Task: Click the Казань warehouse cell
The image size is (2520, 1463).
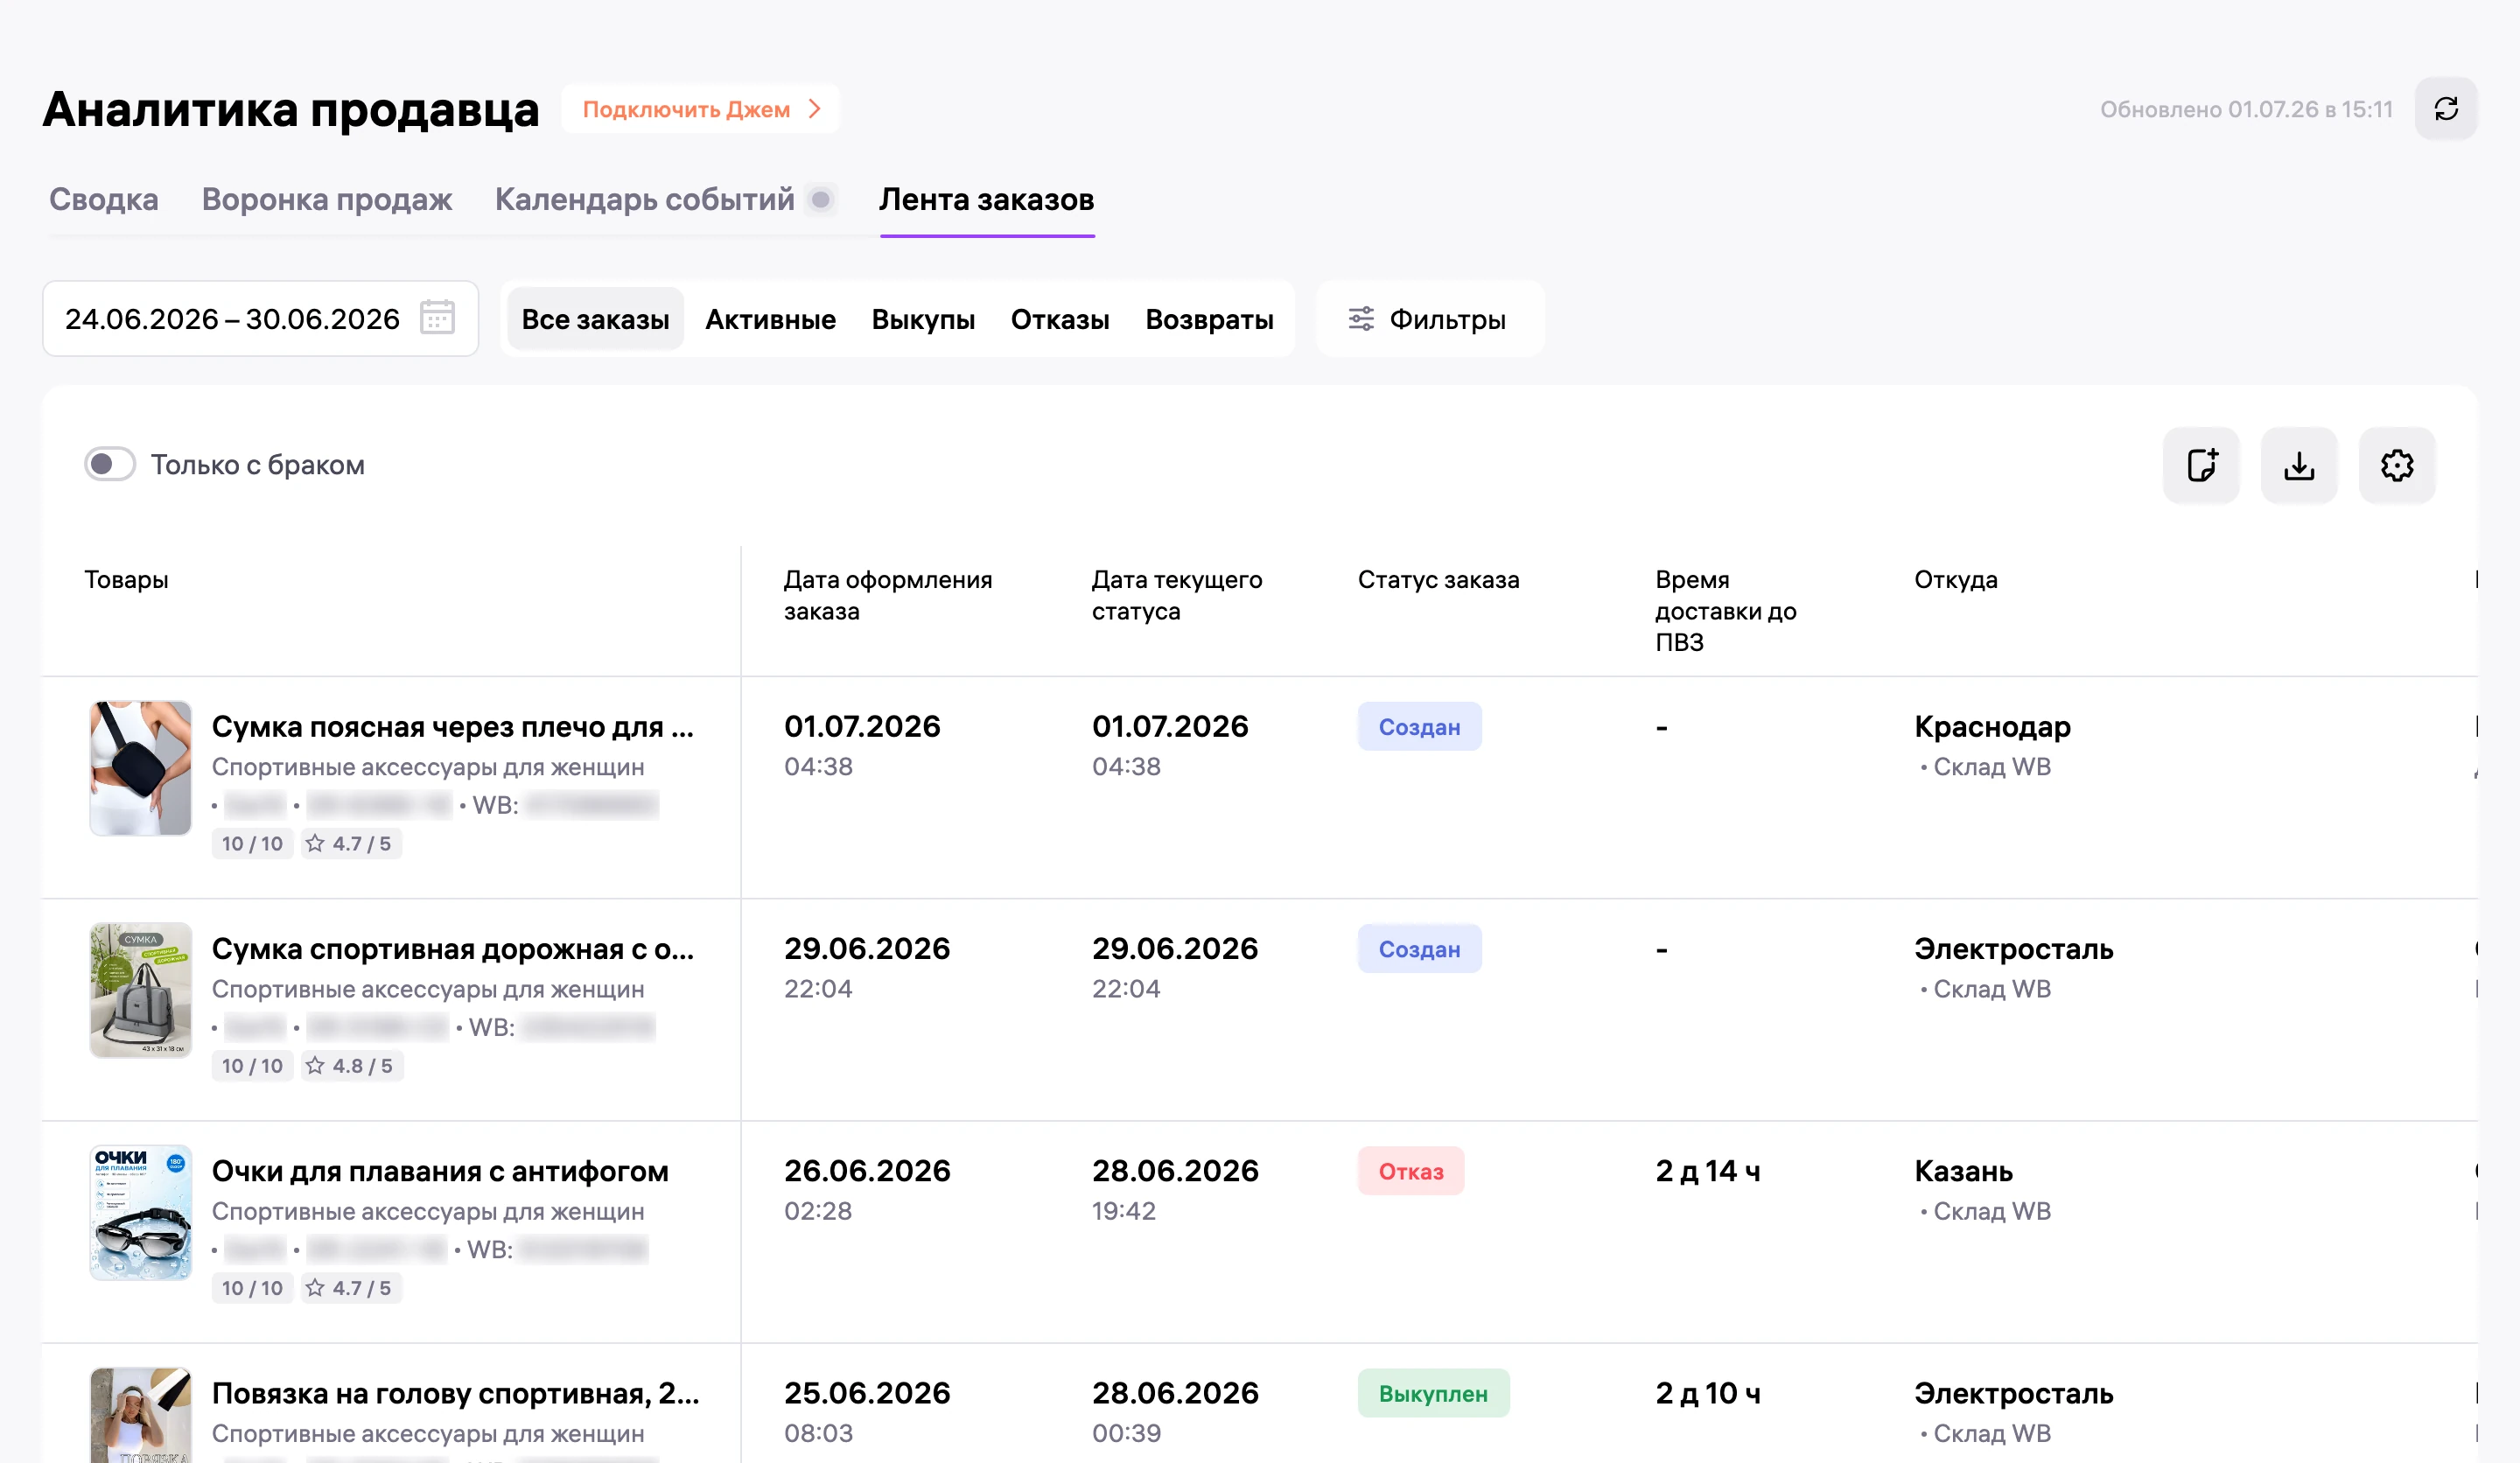Action: click(1982, 1189)
